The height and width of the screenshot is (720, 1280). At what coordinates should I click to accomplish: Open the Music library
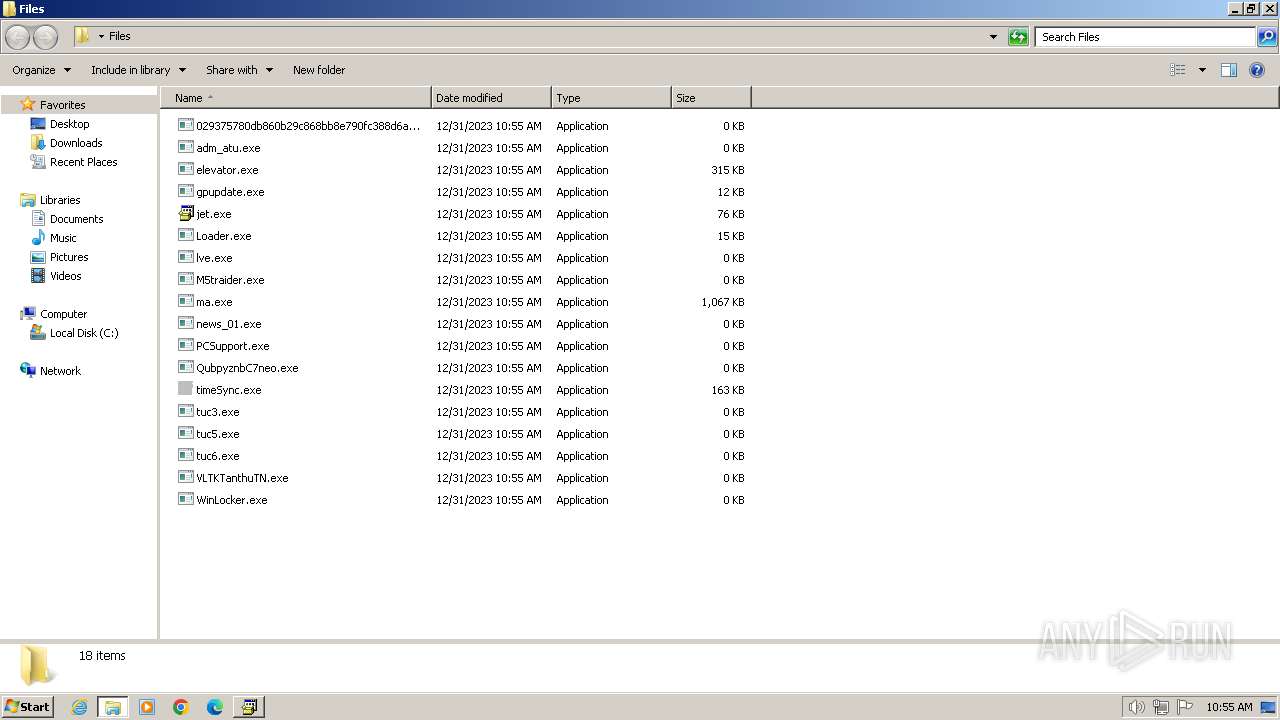pyautogui.click(x=63, y=238)
